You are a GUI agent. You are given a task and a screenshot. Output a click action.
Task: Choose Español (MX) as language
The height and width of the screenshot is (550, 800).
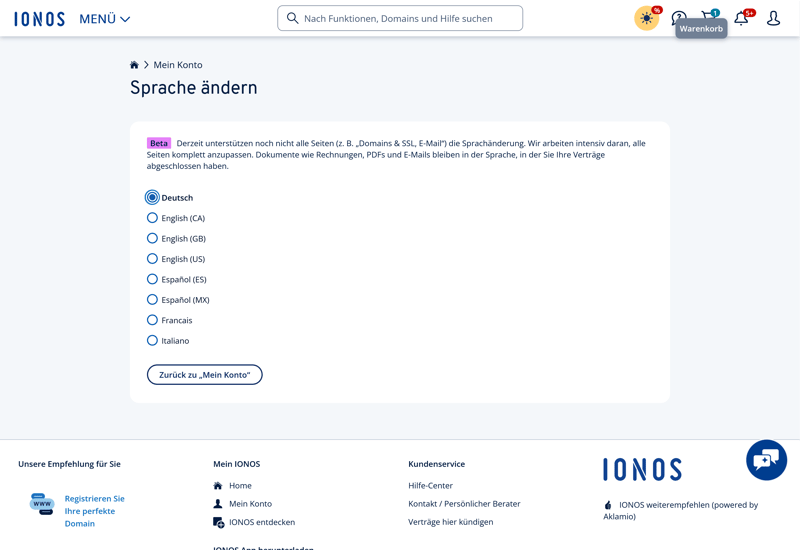pos(152,300)
